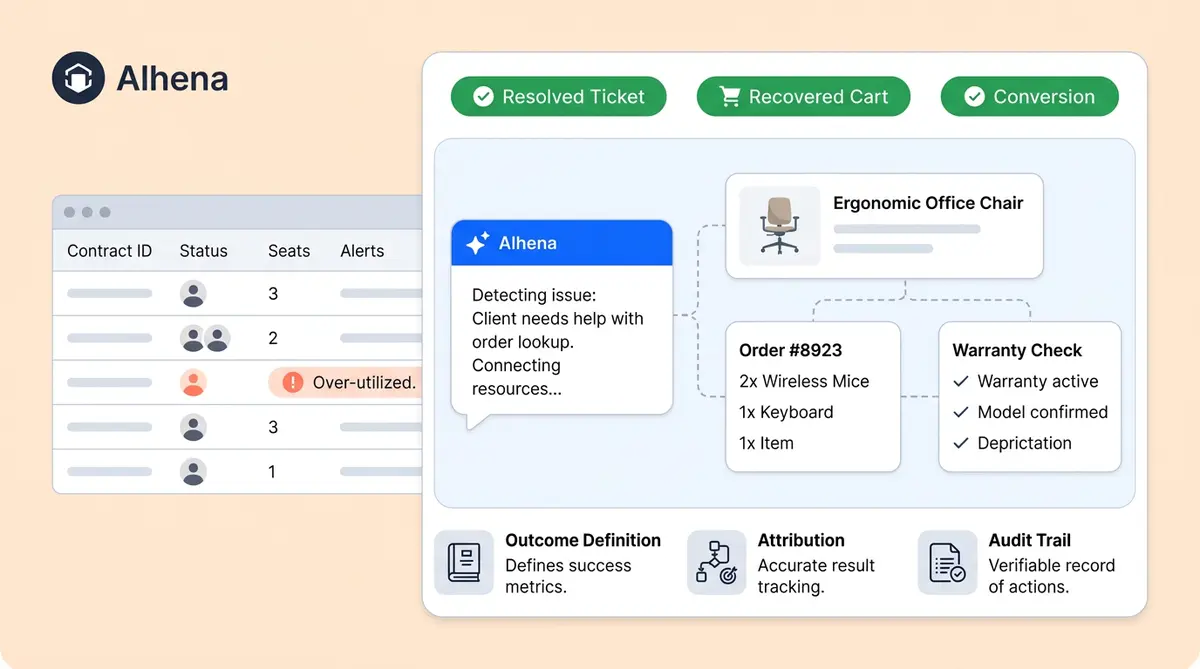Viewport: 1200px width, 669px height.
Task: Toggle the 'Model confirmed' checkmark
Action: pyautogui.click(x=961, y=412)
